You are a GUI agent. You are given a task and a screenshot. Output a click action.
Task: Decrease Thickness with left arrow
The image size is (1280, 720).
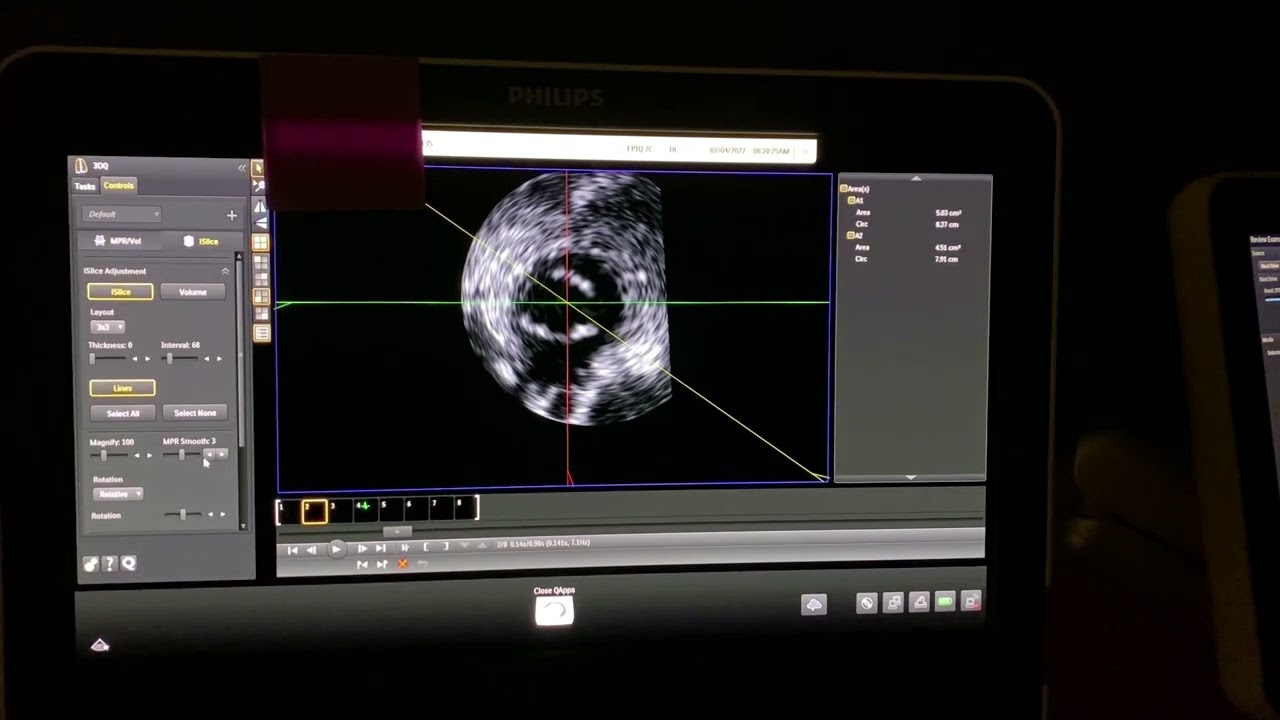tap(135, 358)
